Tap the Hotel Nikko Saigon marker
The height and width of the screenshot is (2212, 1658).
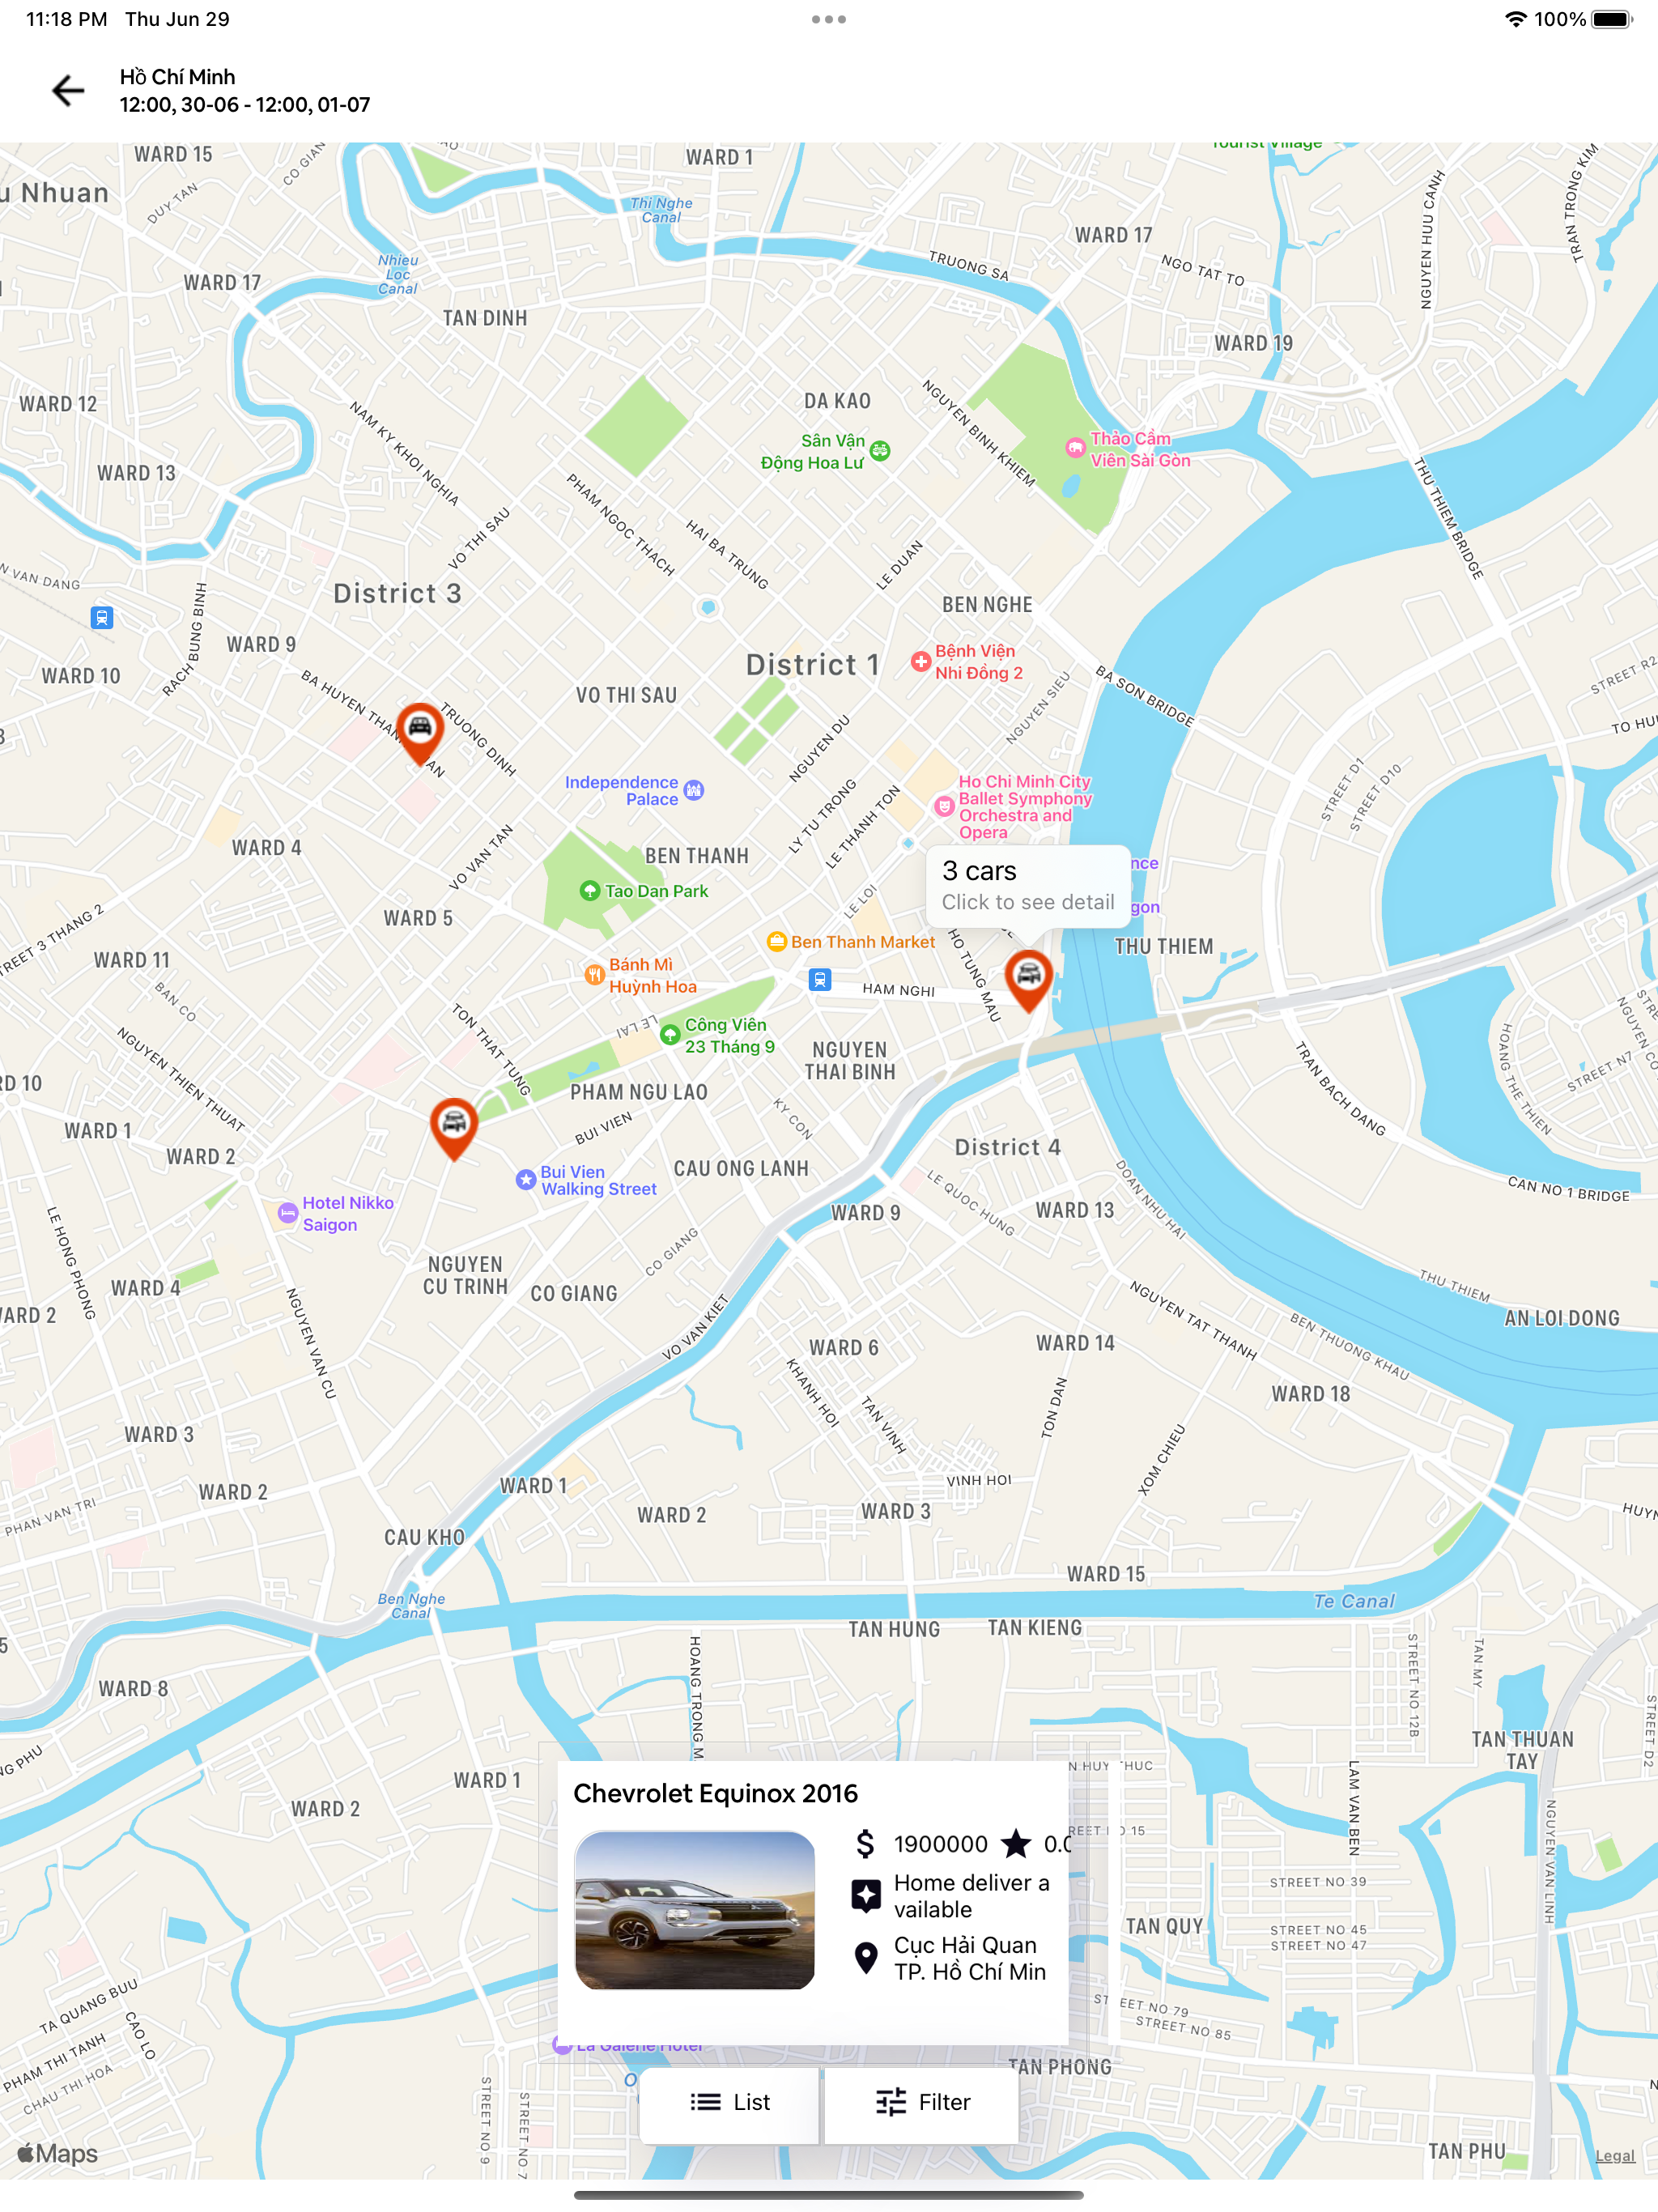287,1213
